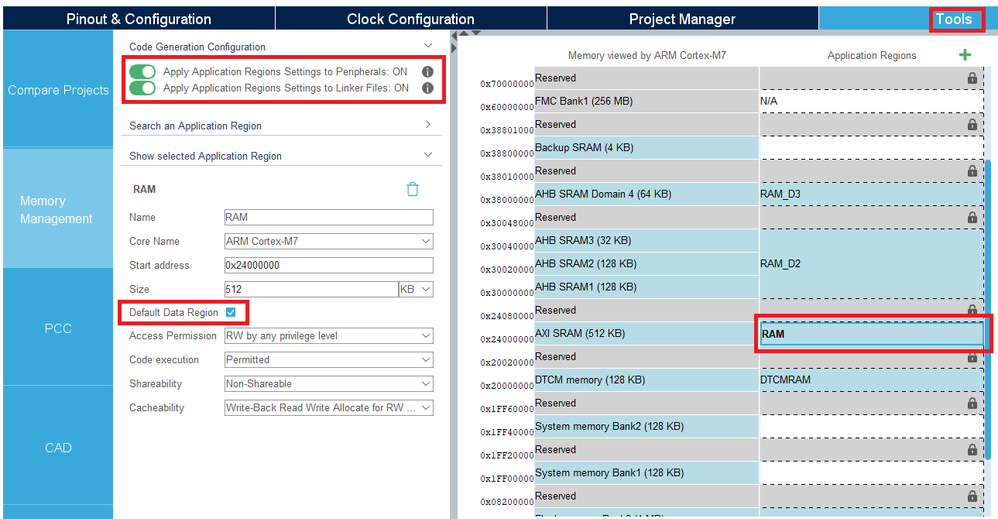Open the Code execution dropdown
The height and width of the screenshot is (519, 998).
328,360
